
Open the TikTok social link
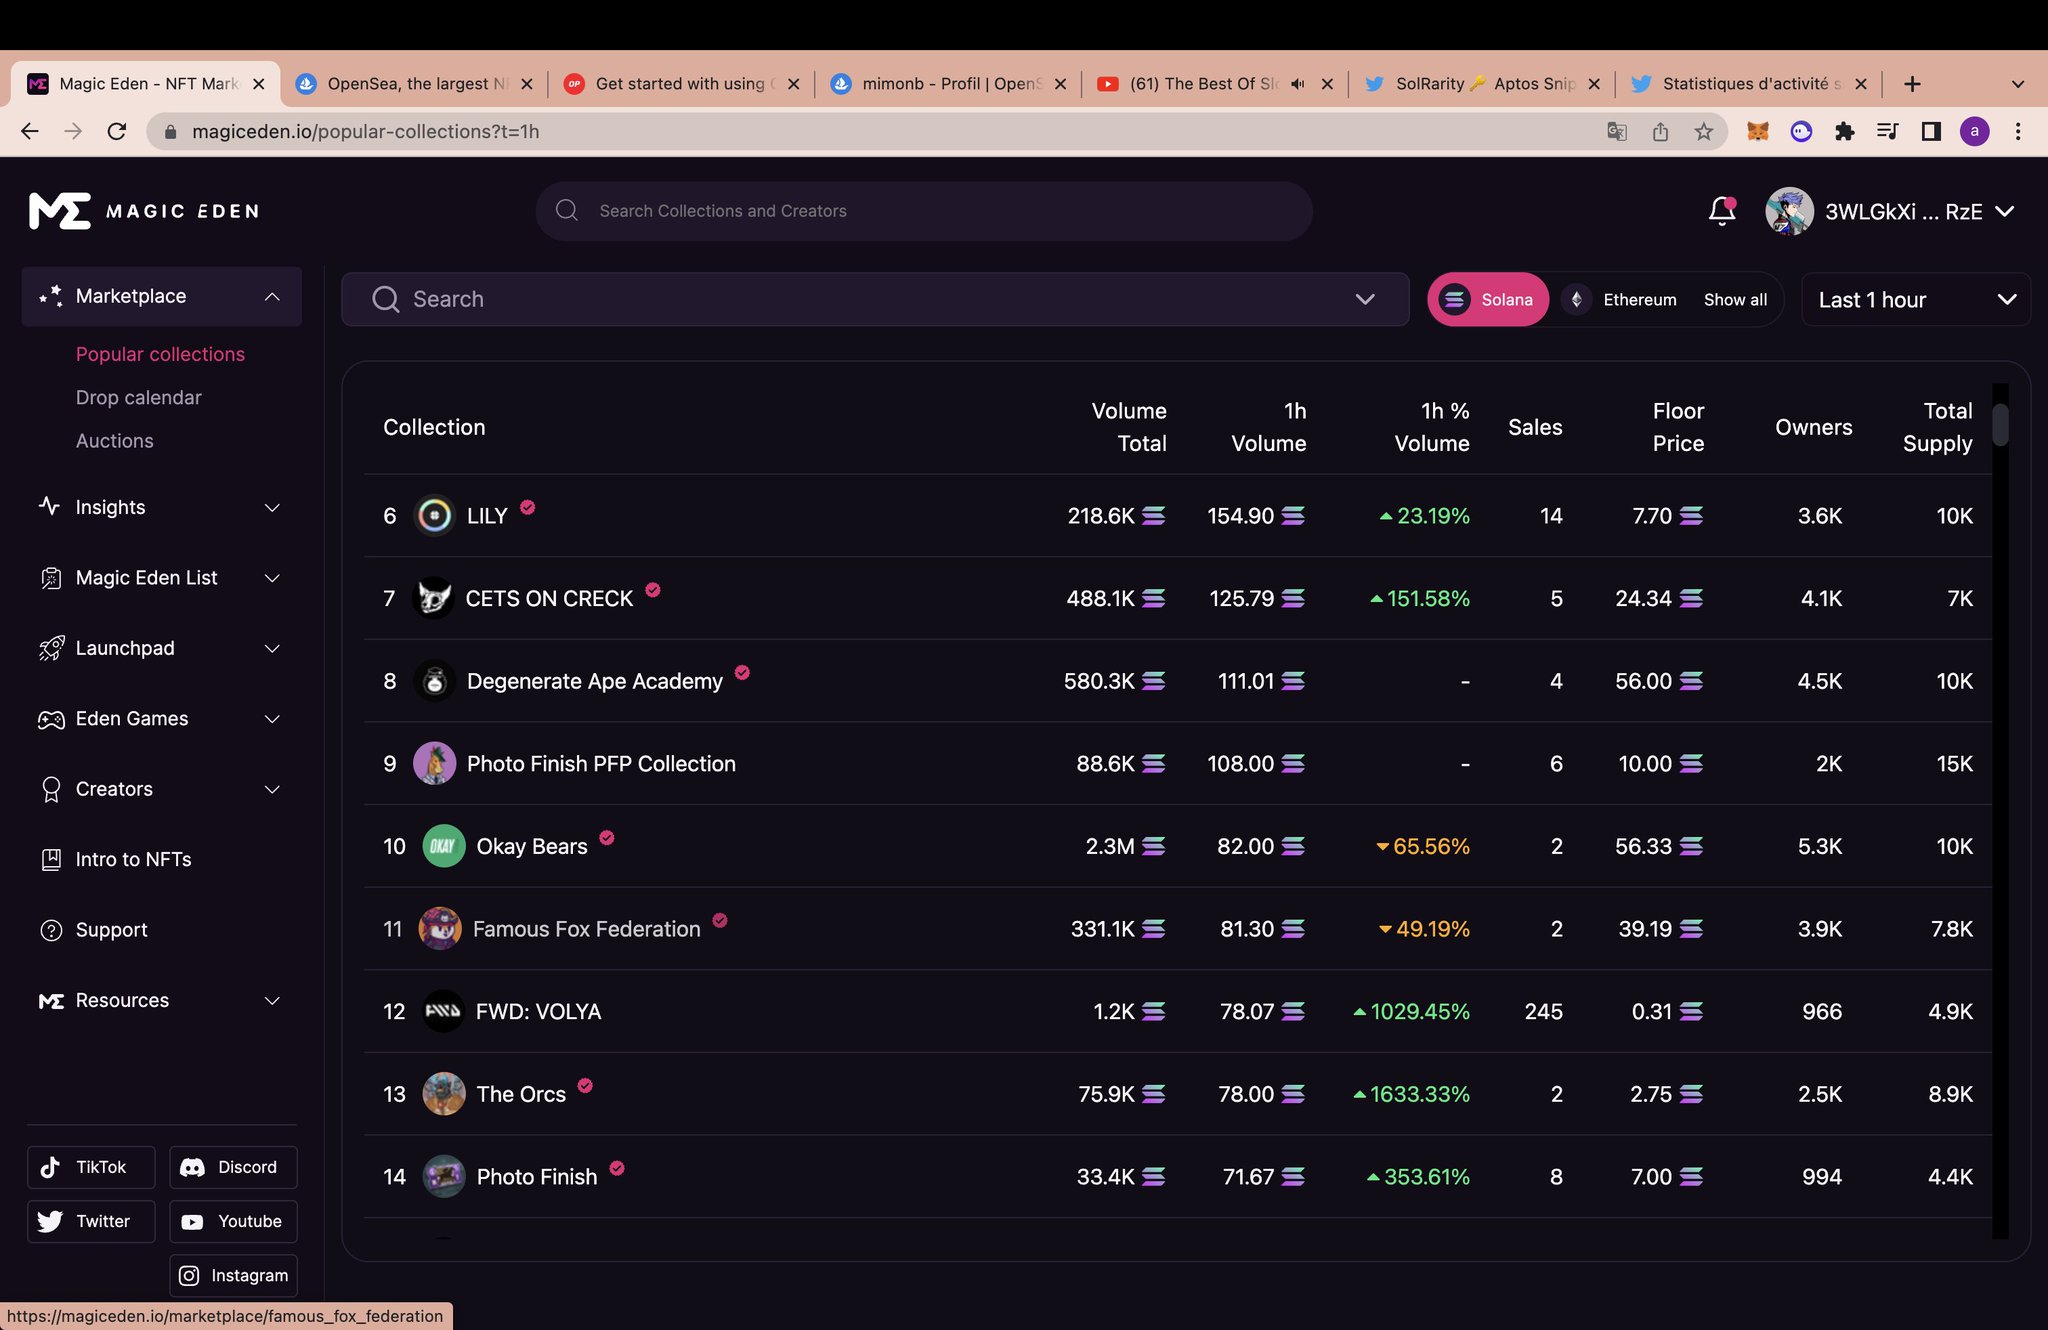[91, 1167]
